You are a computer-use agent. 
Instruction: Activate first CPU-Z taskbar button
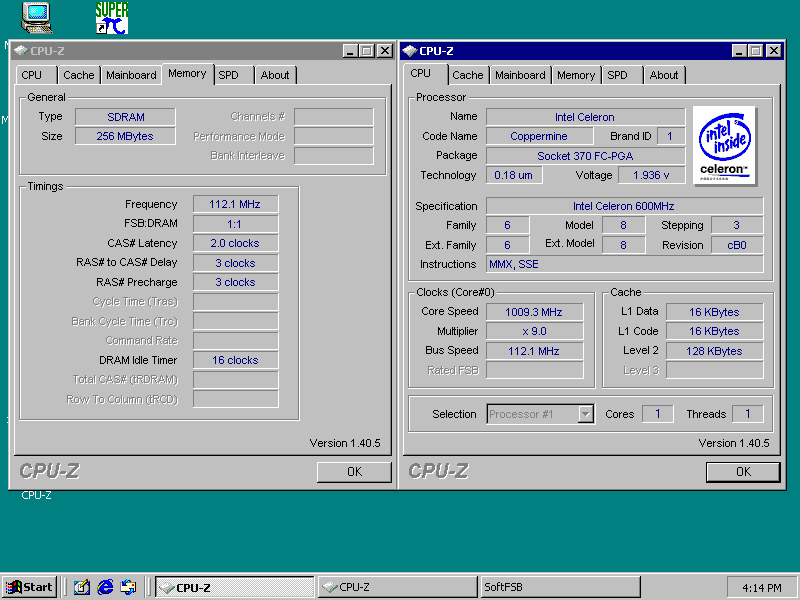tap(234, 587)
